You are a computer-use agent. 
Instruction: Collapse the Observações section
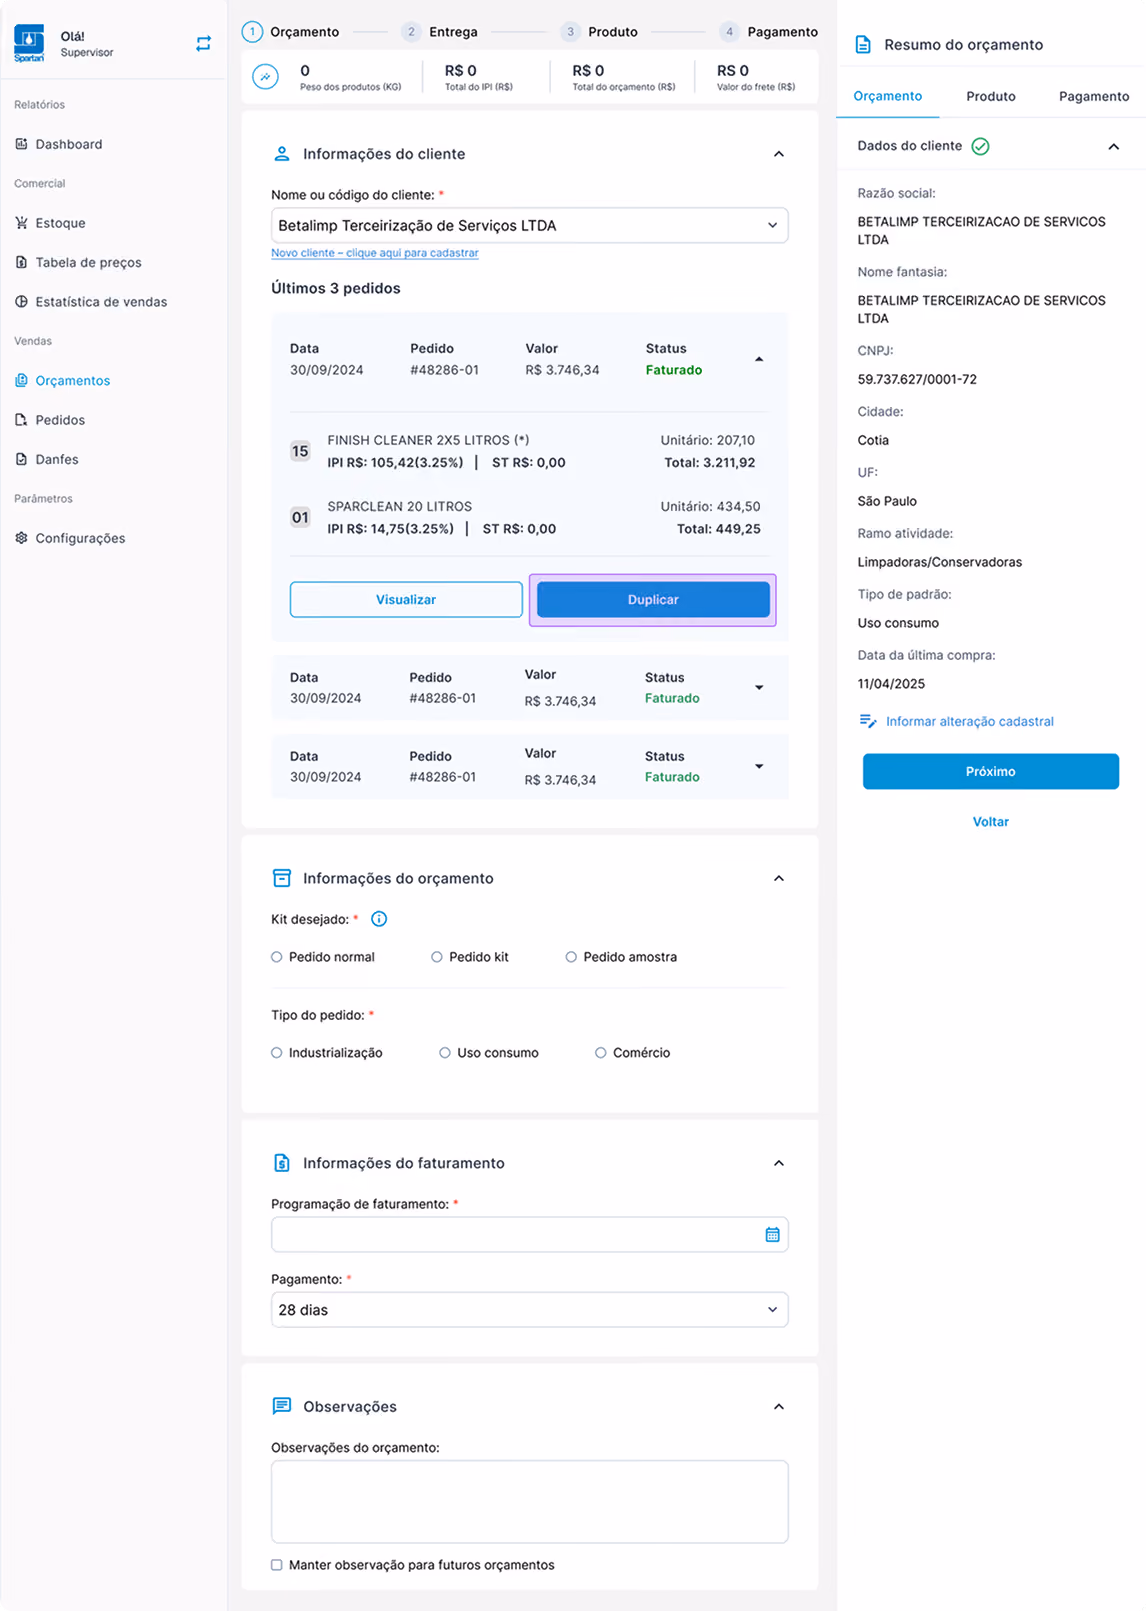coord(779,1407)
